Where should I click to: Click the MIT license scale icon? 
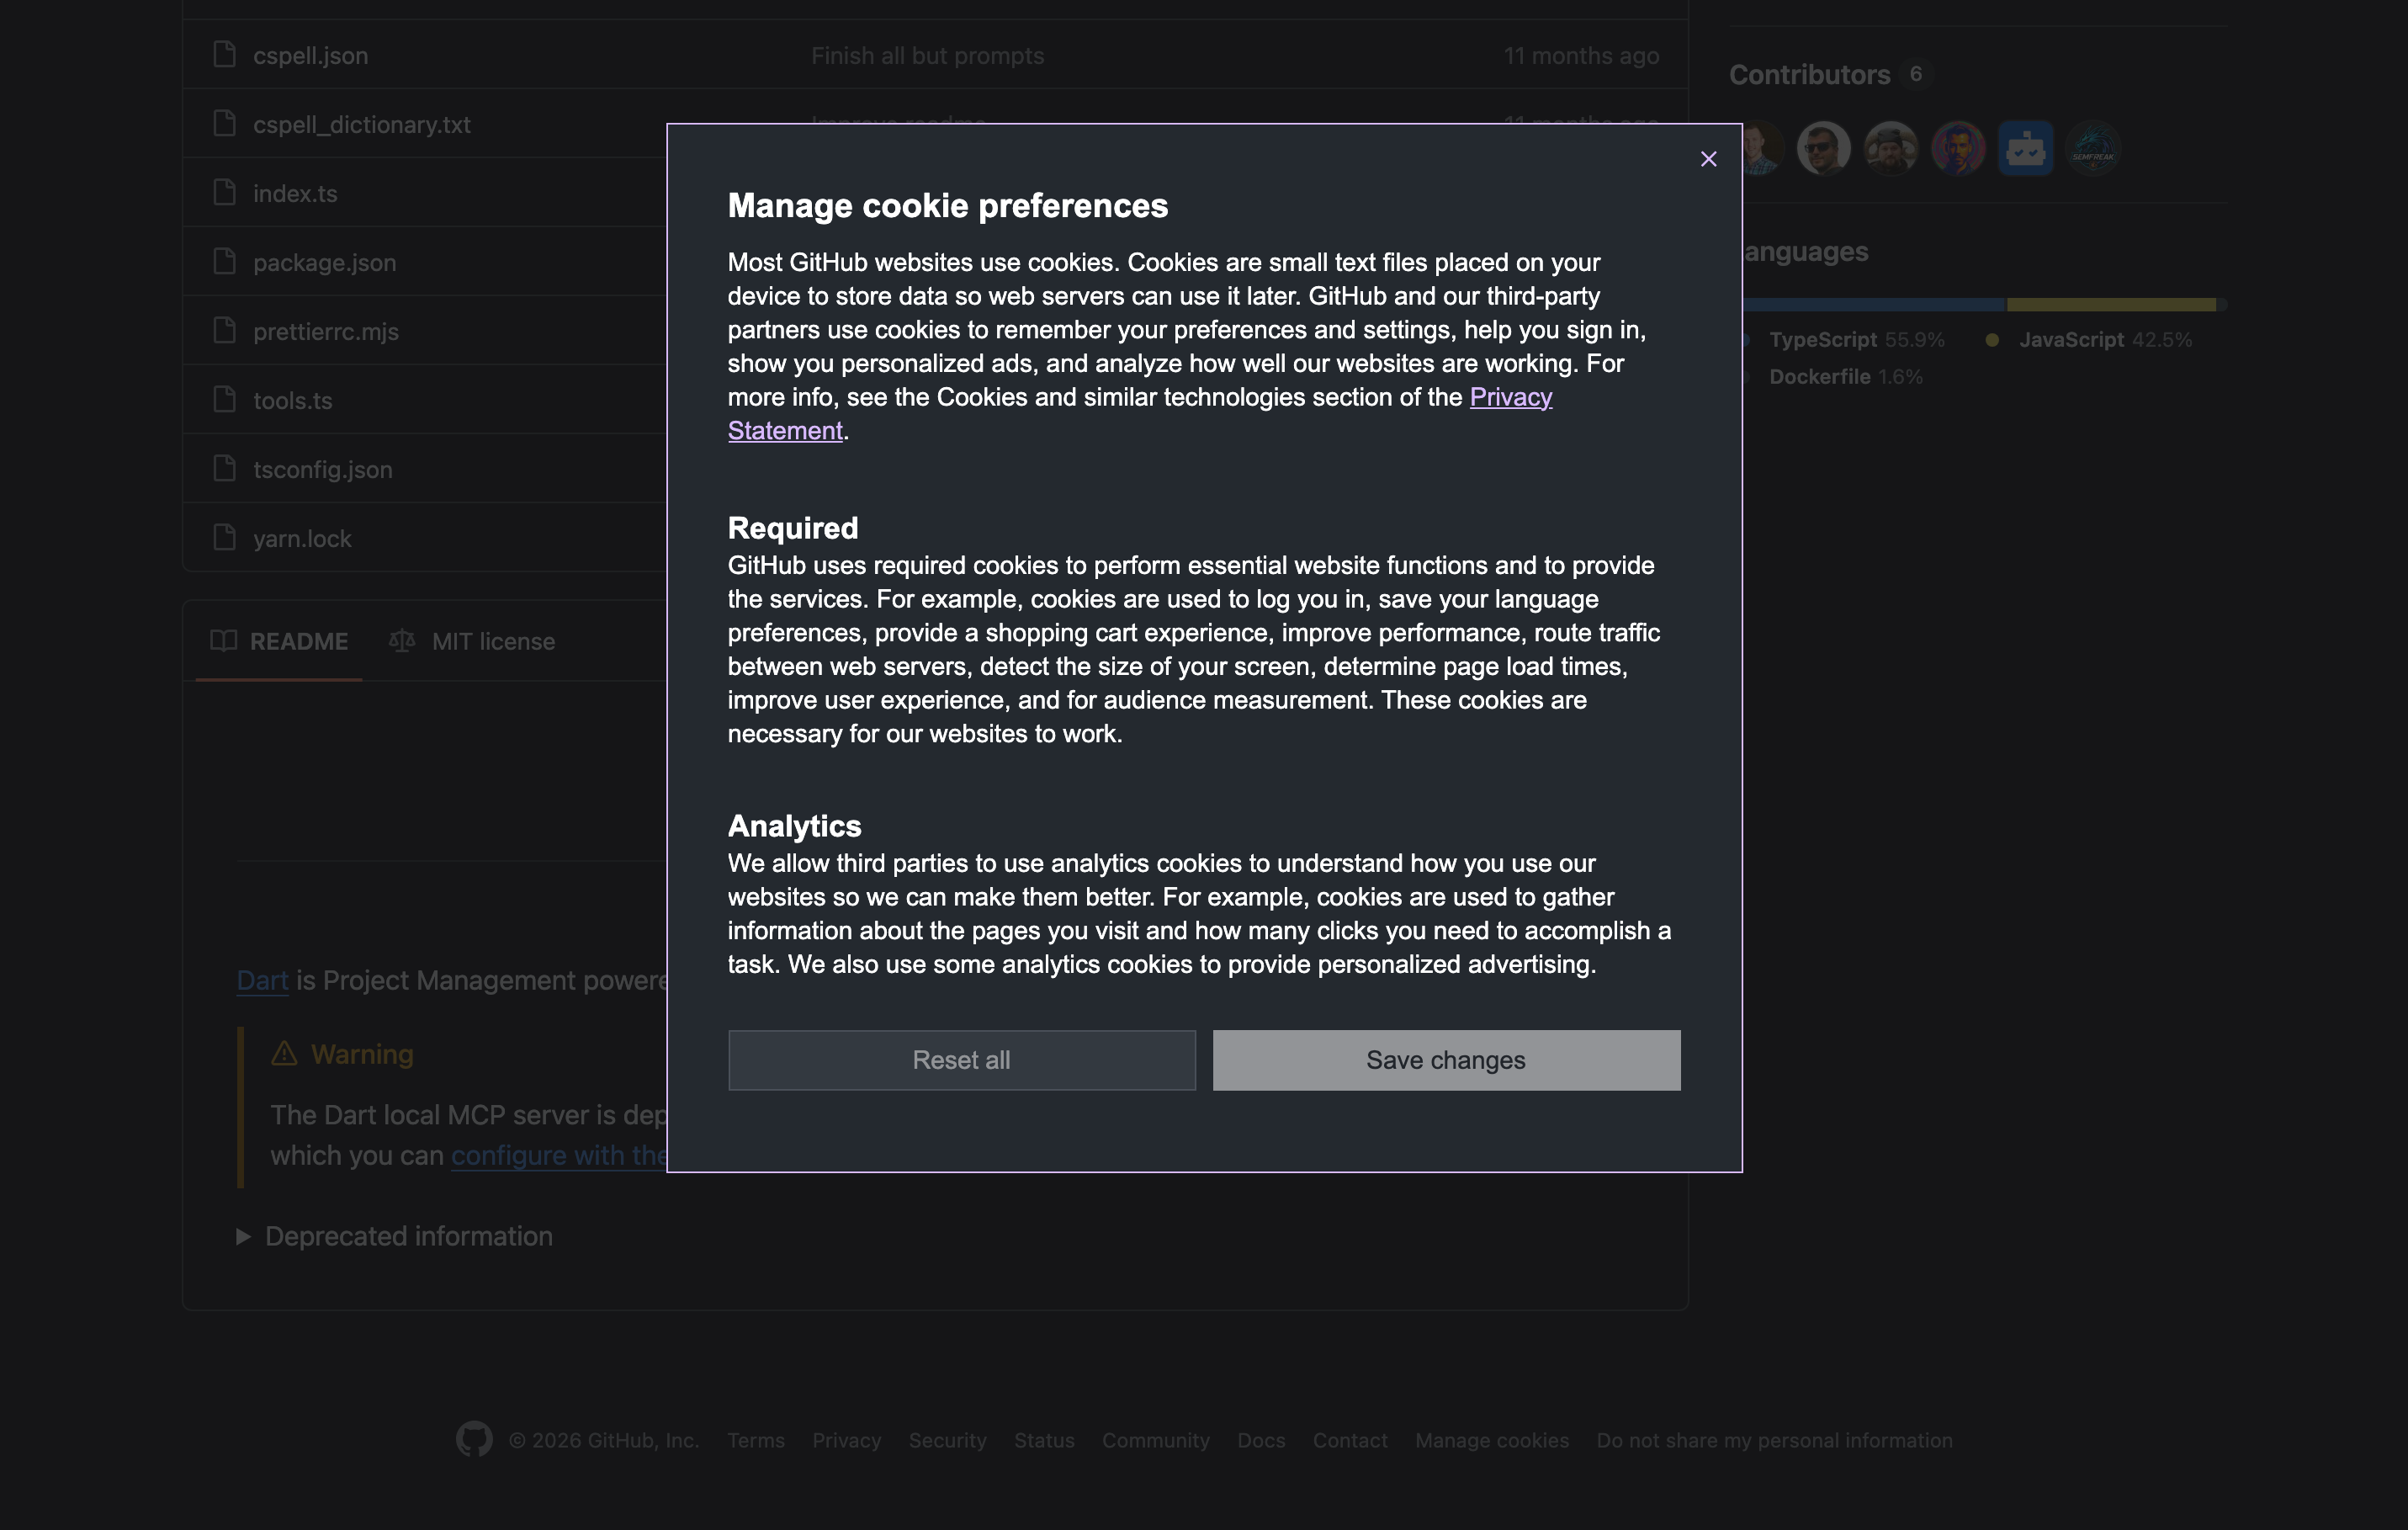click(x=402, y=640)
